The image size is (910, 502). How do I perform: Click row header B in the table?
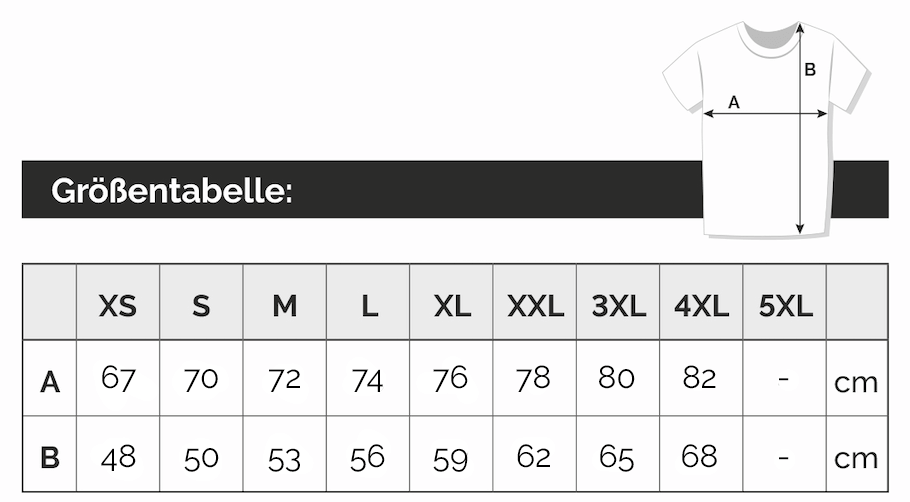pos(50,458)
